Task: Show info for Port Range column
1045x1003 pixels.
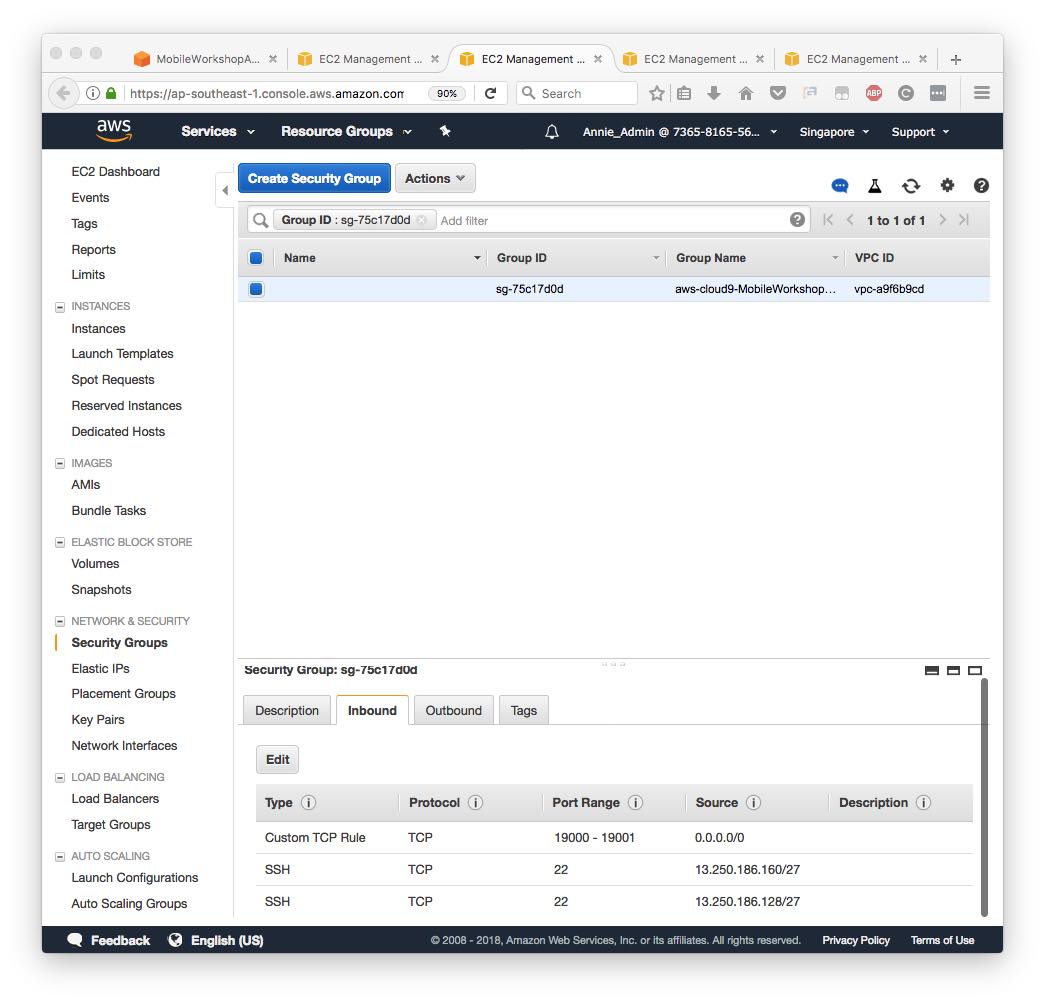Action: (635, 802)
